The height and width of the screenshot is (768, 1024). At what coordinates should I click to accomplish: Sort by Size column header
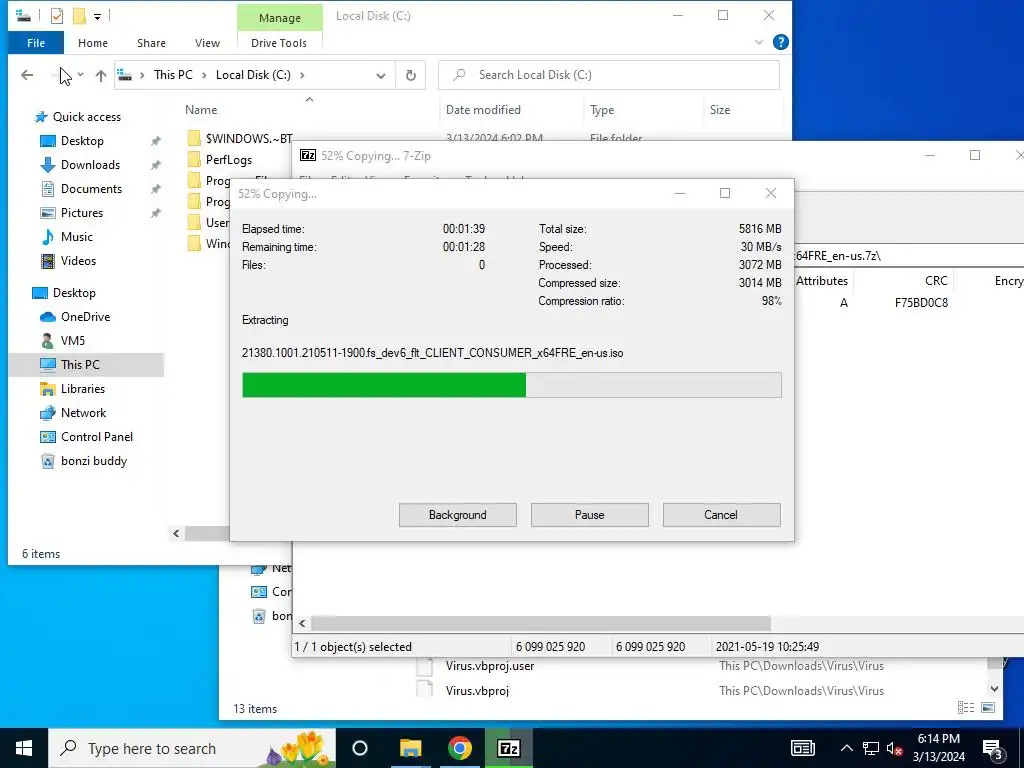[720, 110]
